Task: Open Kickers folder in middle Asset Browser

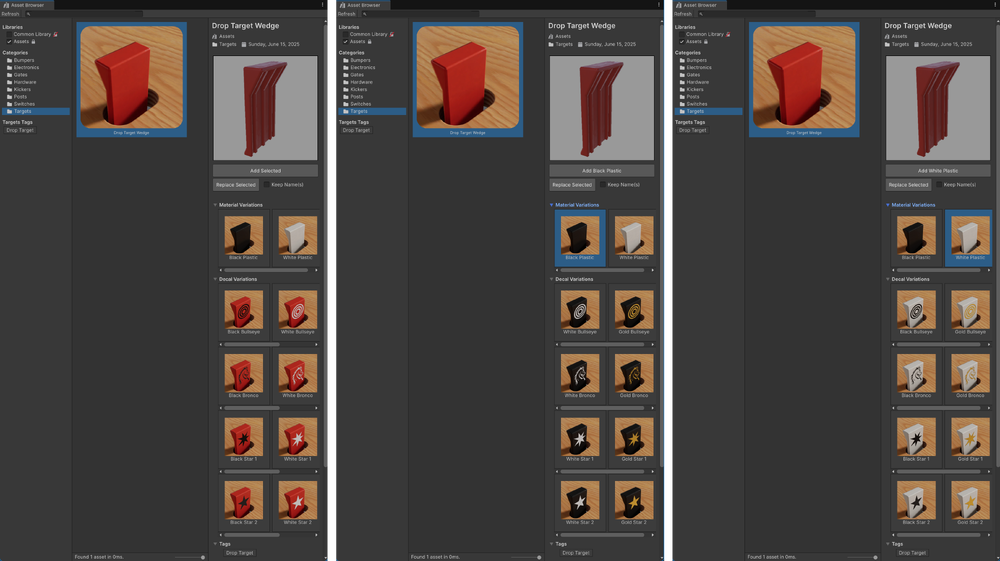Action: click(x=358, y=89)
